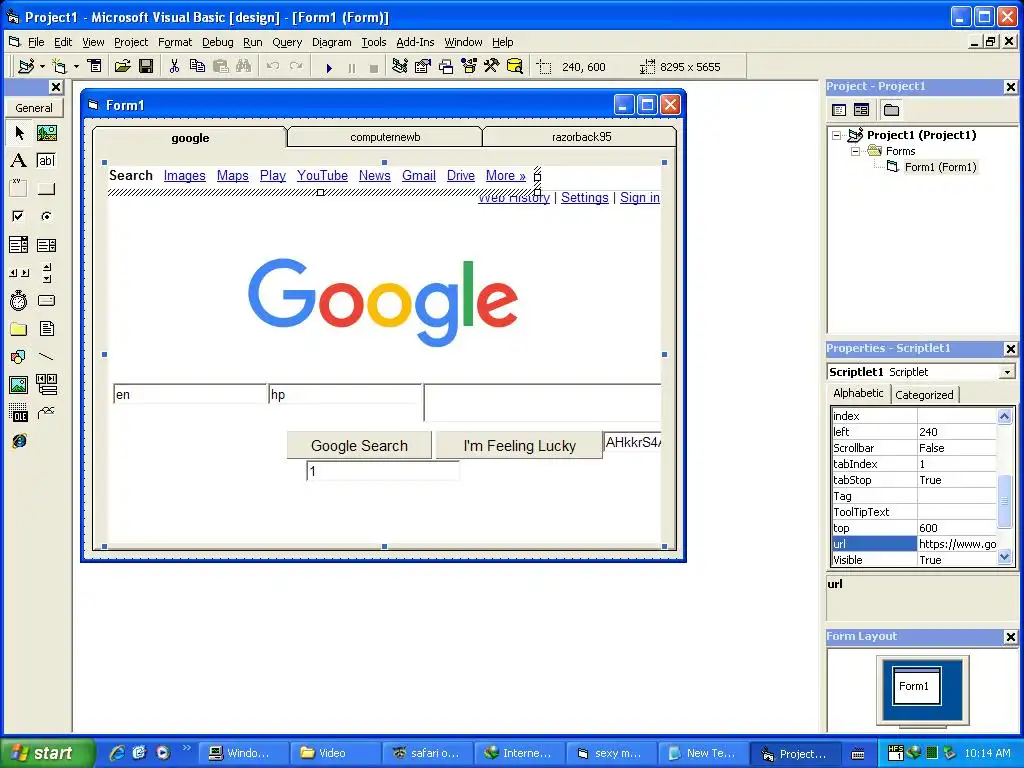Viewport: 1024px width, 768px height.
Task: Select the Timer control tool
Action: click(x=19, y=300)
